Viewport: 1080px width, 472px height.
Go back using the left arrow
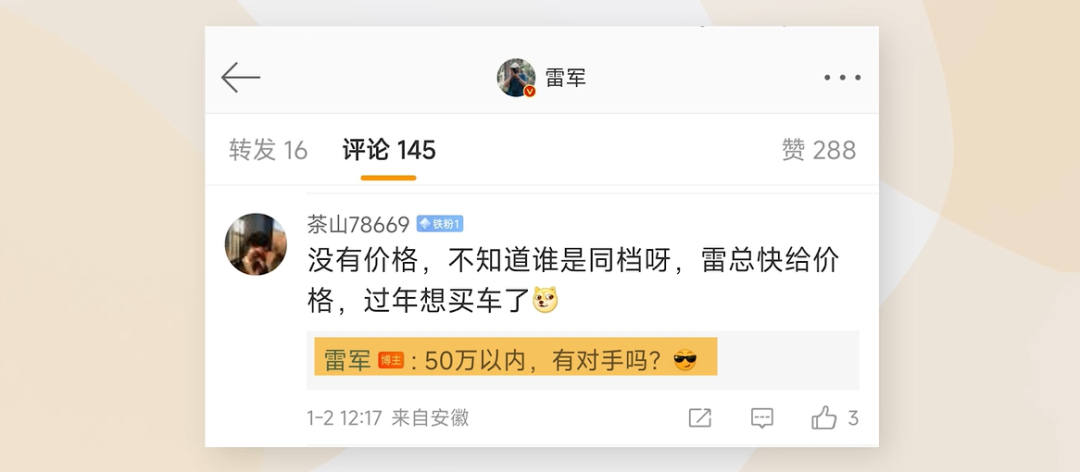[x=240, y=77]
